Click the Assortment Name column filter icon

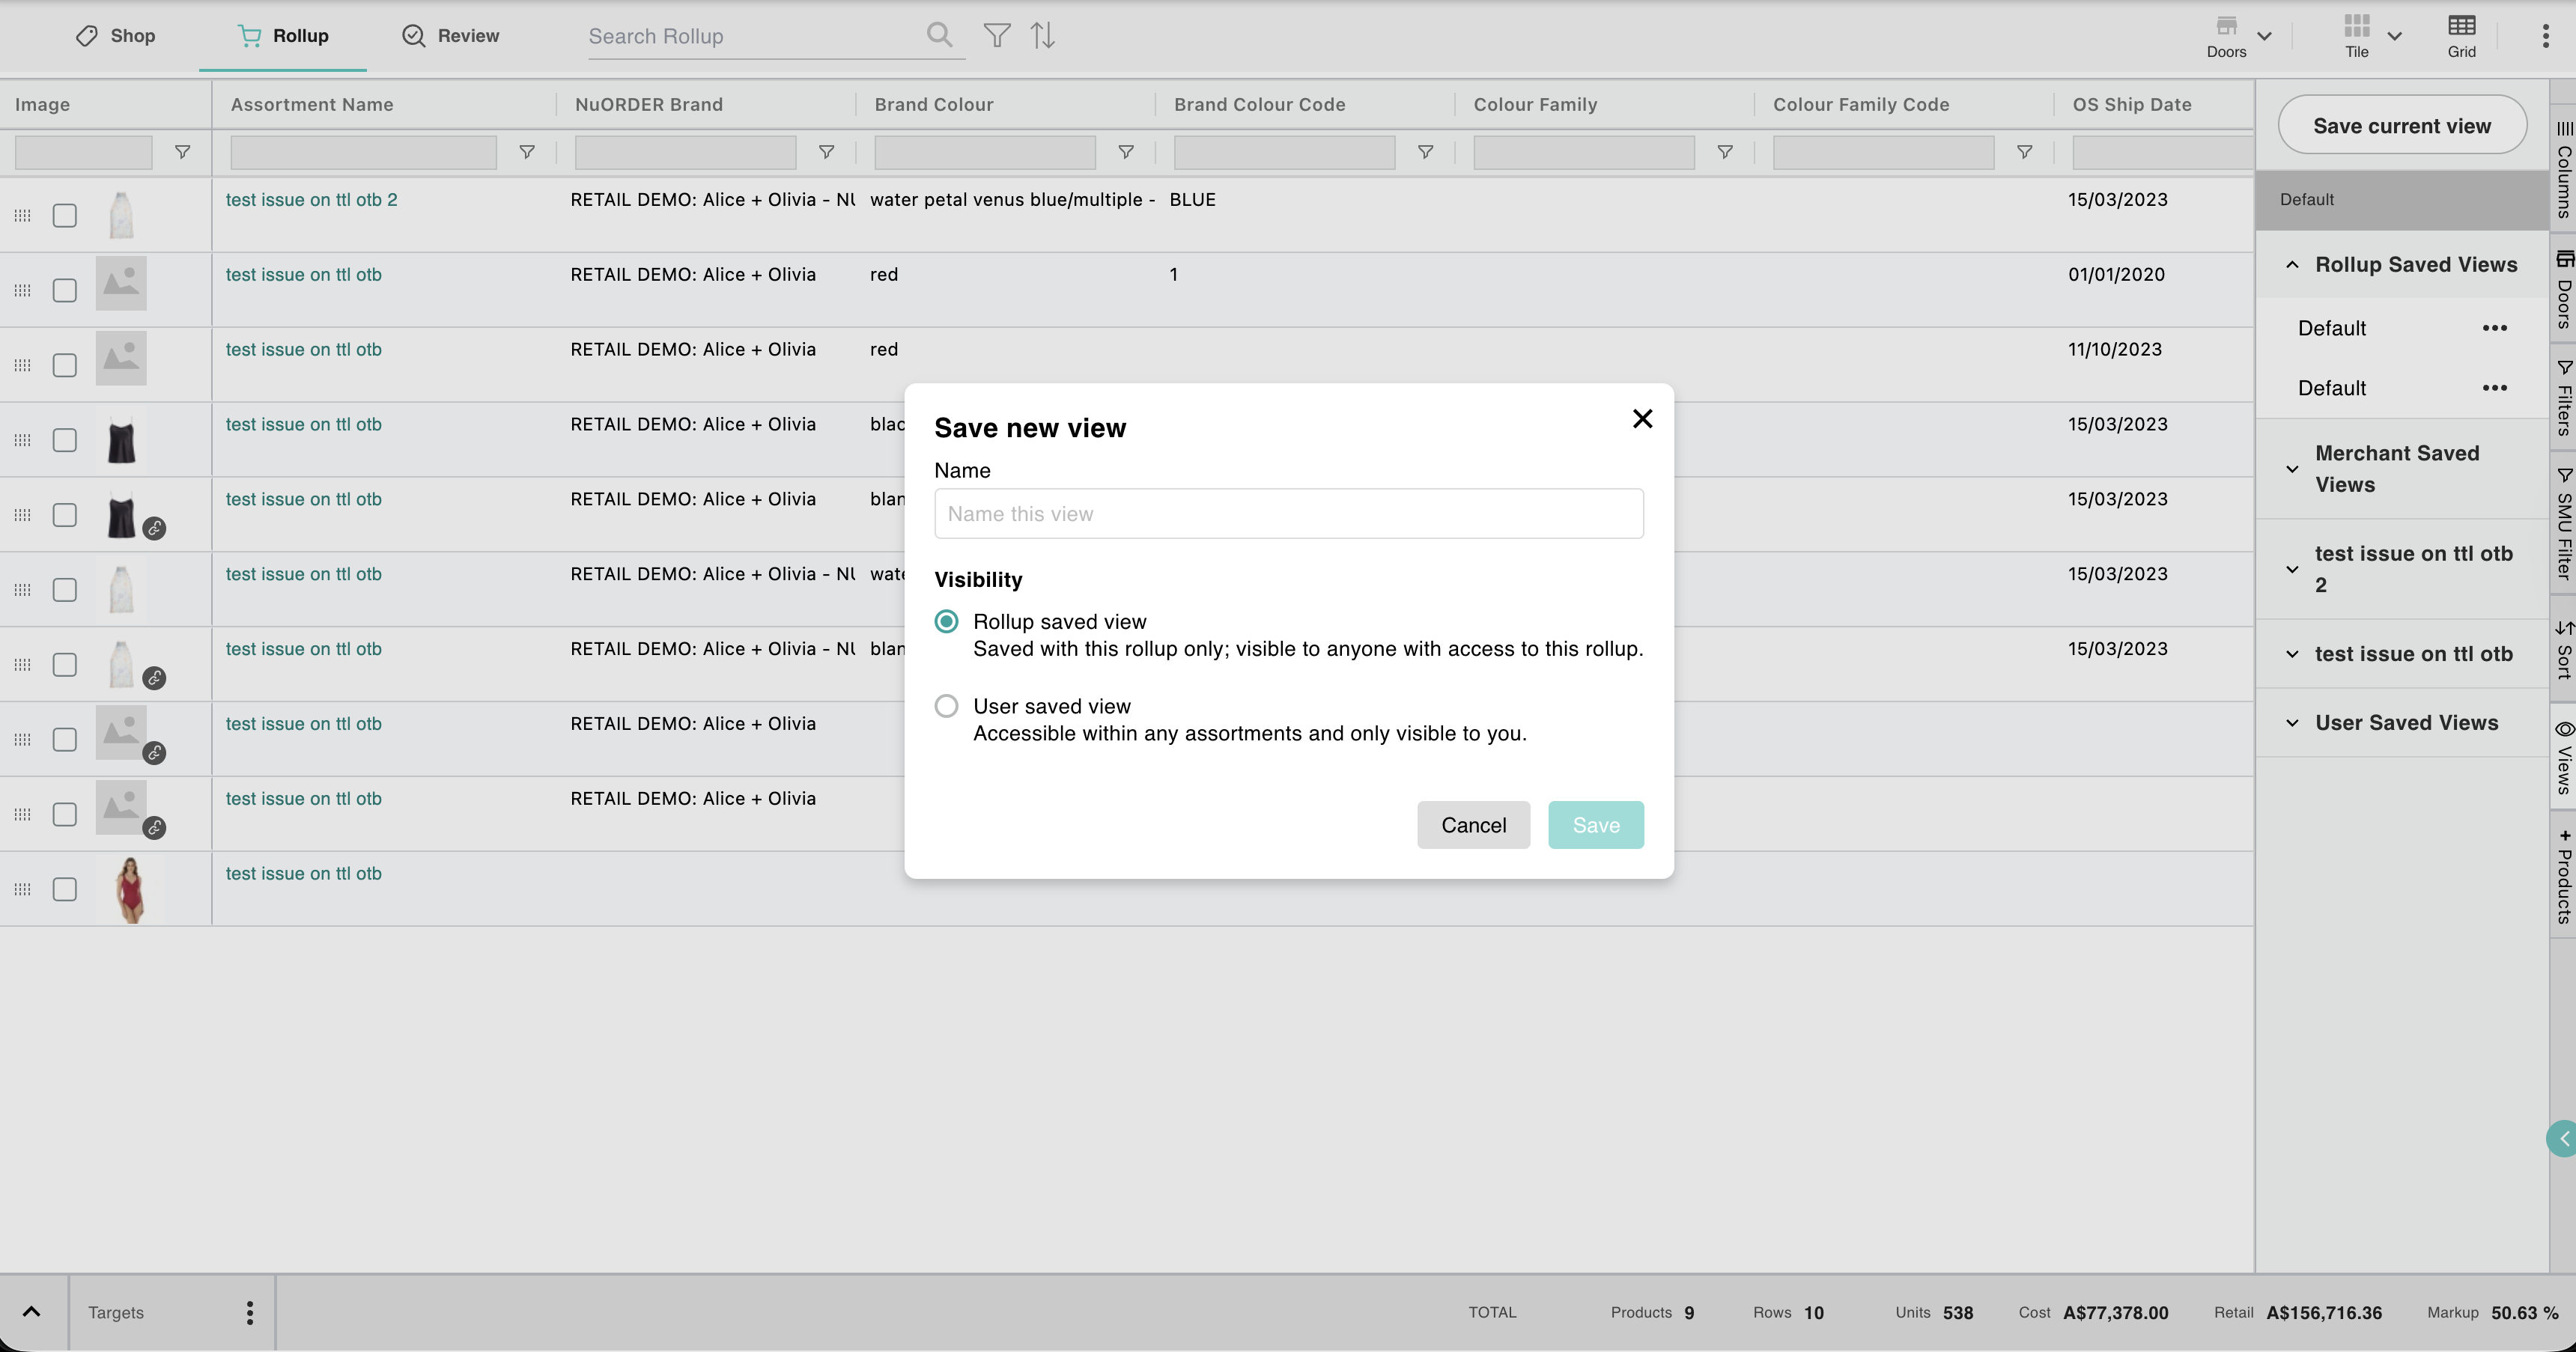tap(526, 152)
